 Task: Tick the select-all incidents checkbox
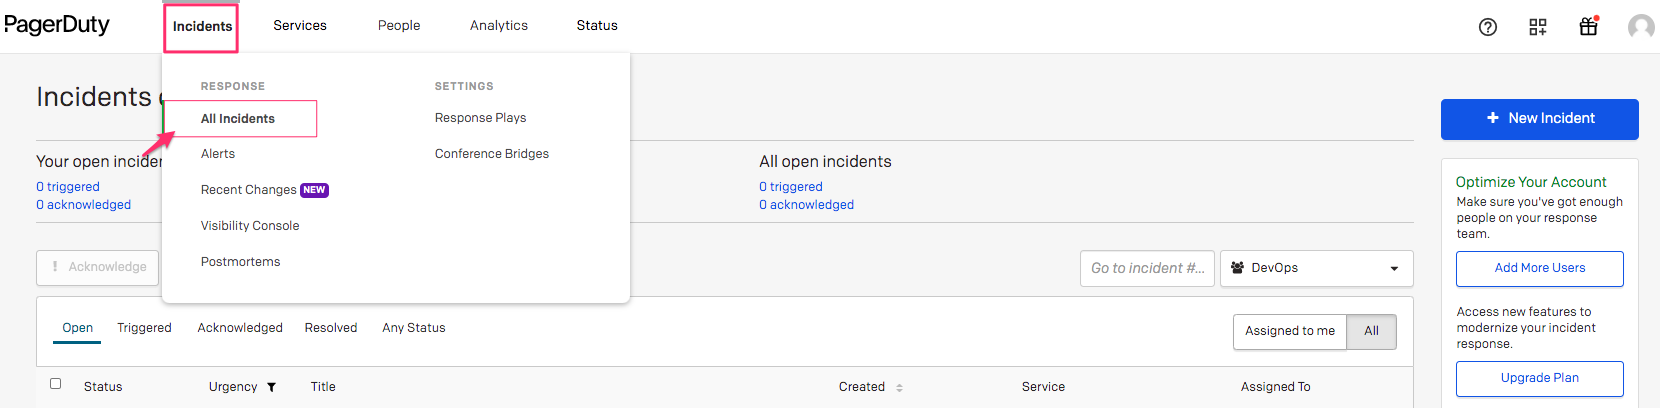click(x=56, y=383)
